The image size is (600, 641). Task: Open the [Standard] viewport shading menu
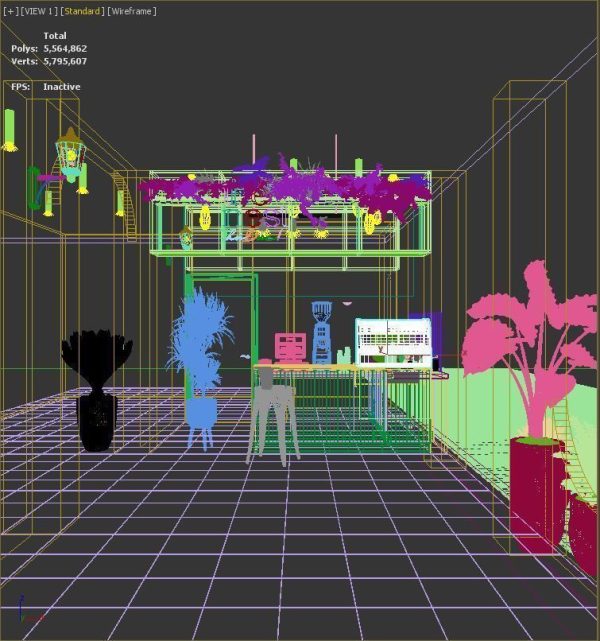coord(82,11)
